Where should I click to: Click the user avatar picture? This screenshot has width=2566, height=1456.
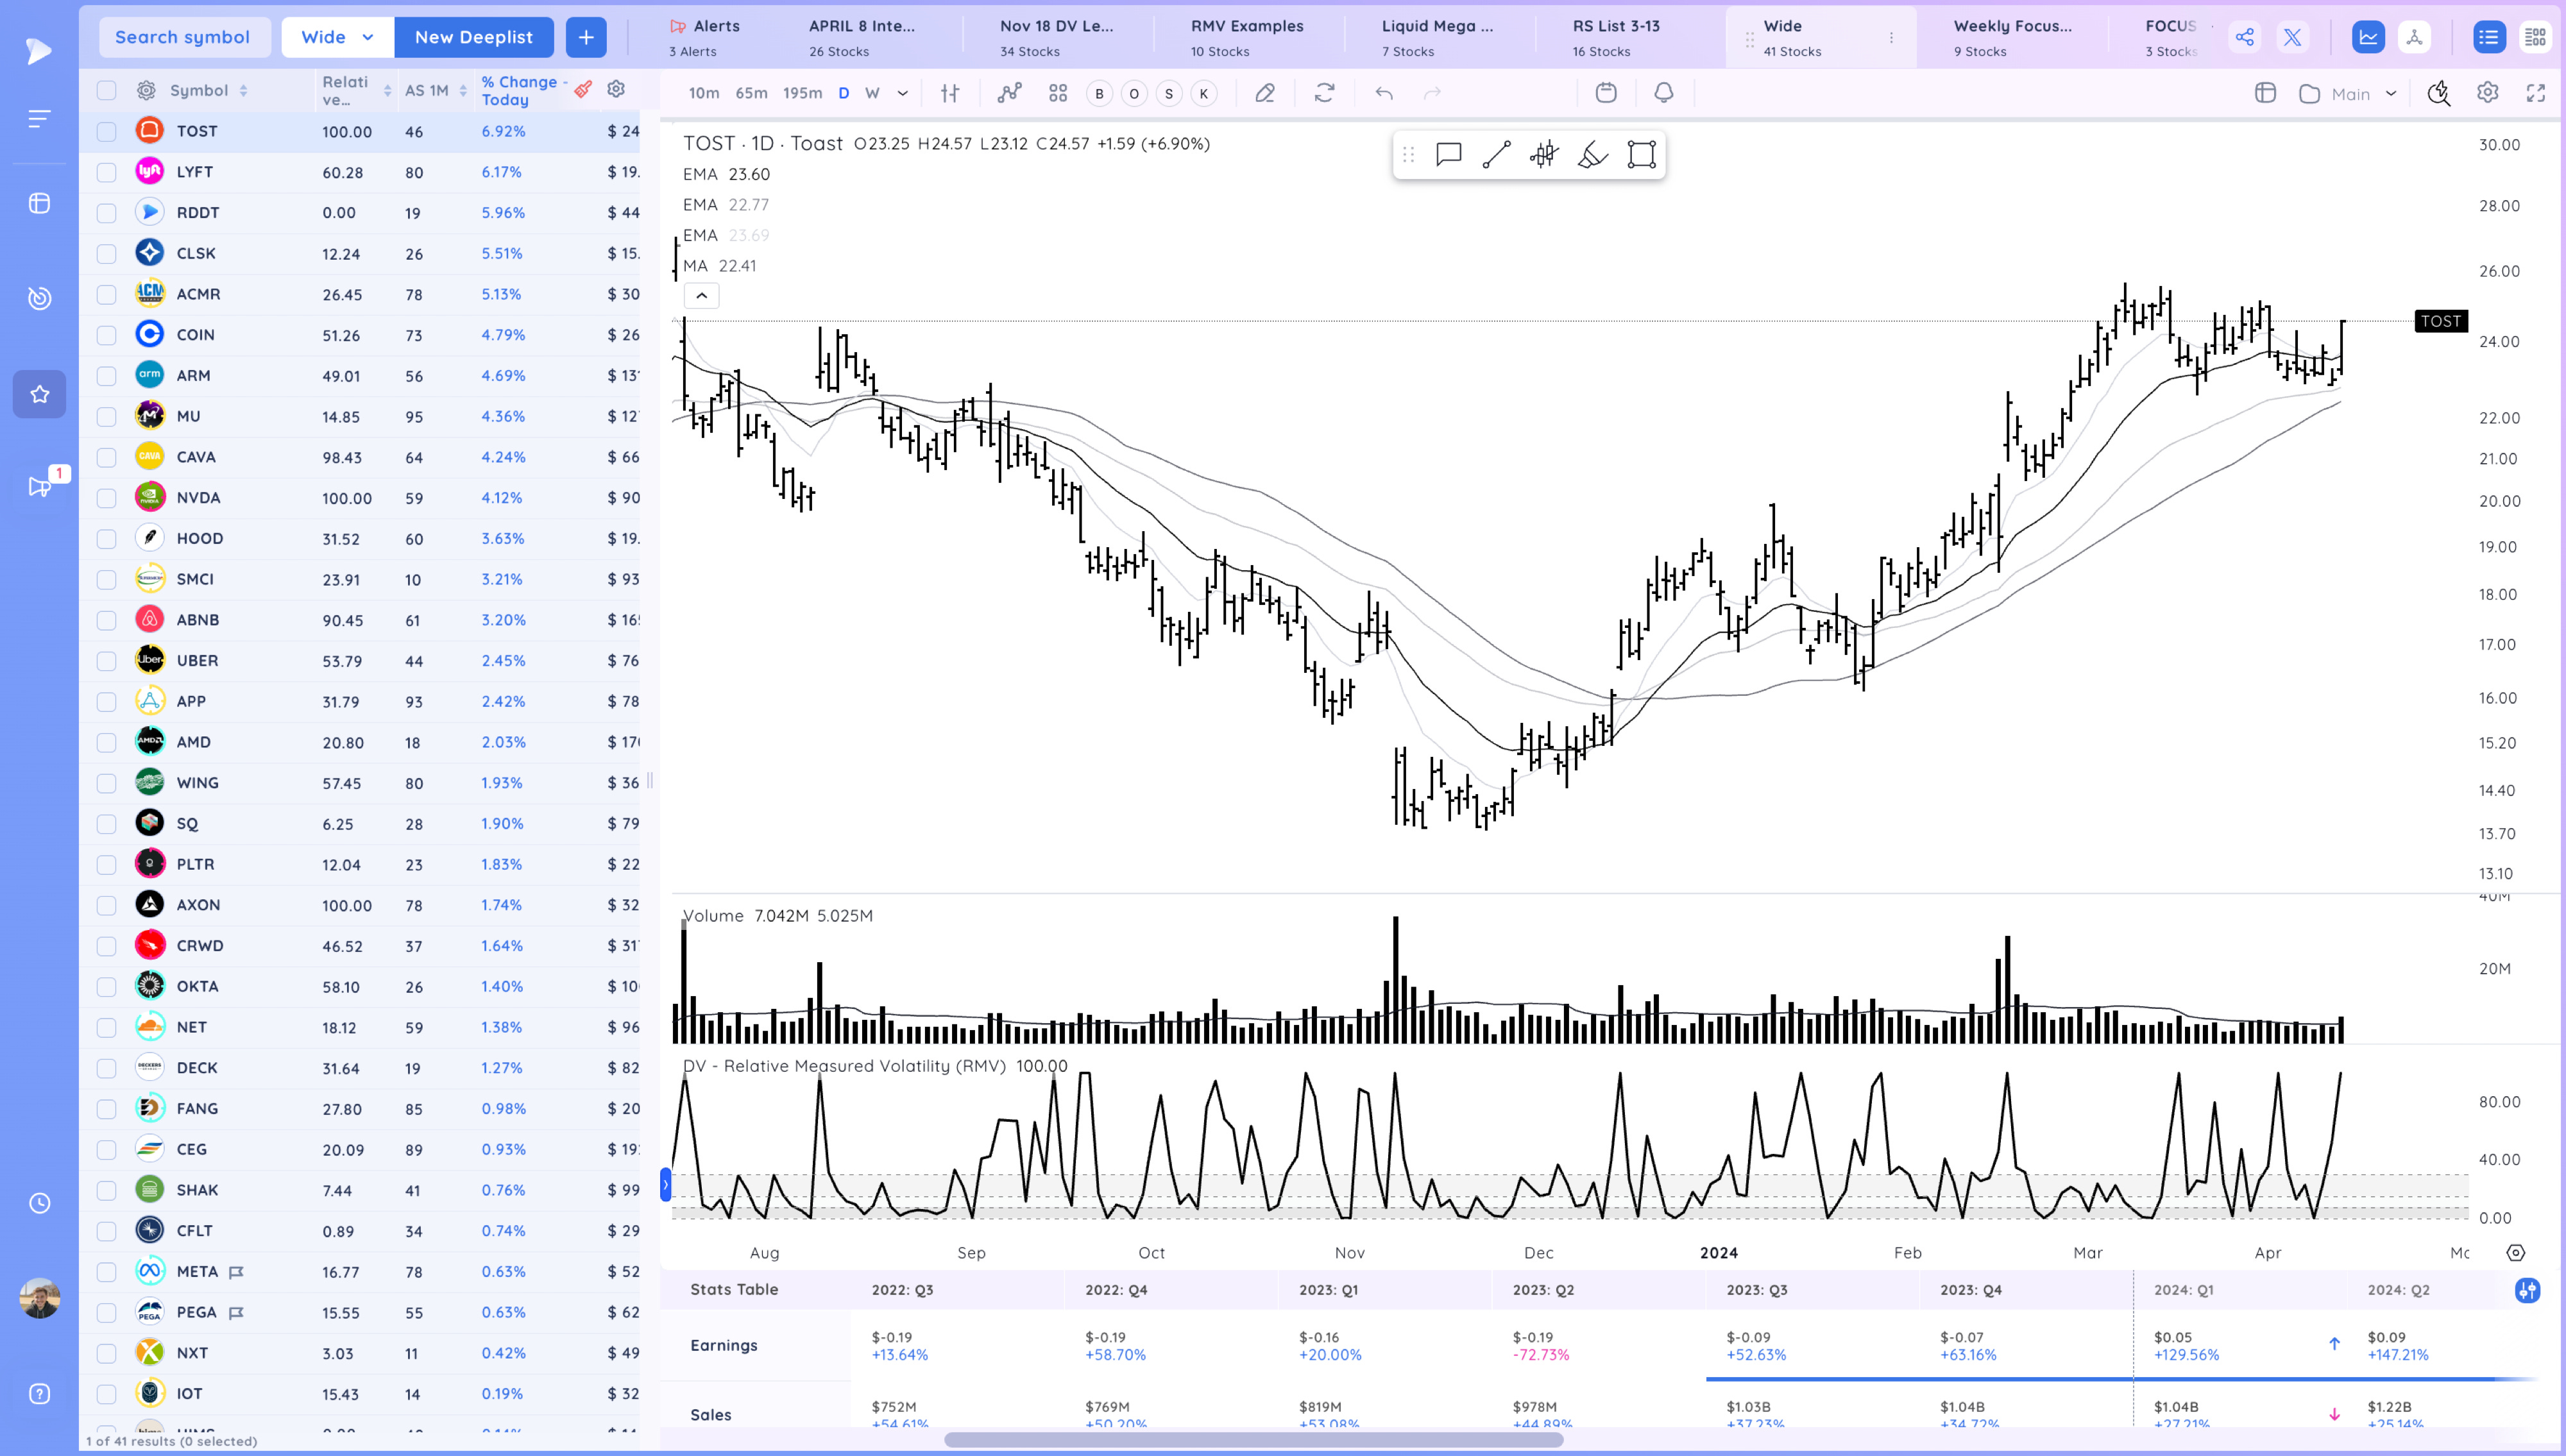coord(39,1298)
